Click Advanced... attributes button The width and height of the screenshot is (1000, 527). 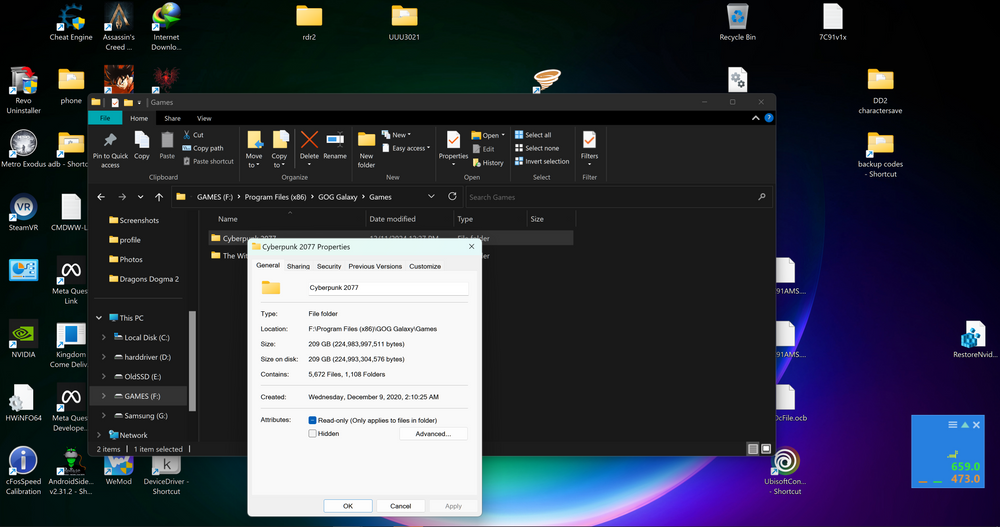click(x=433, y=434)
